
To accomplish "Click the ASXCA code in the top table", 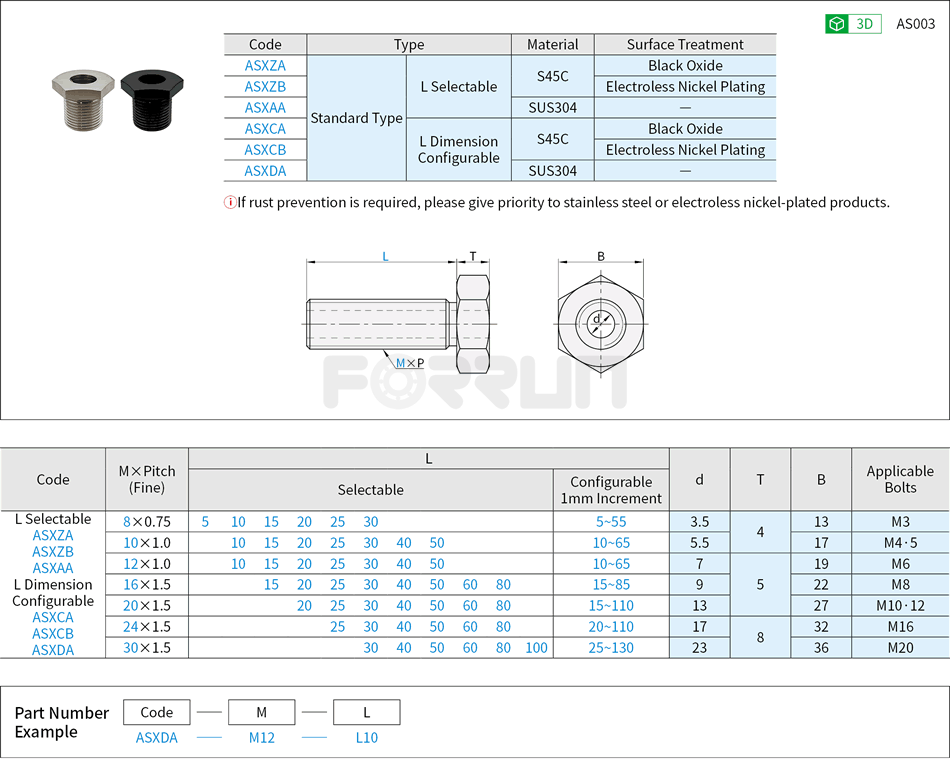I will point(264,128).
